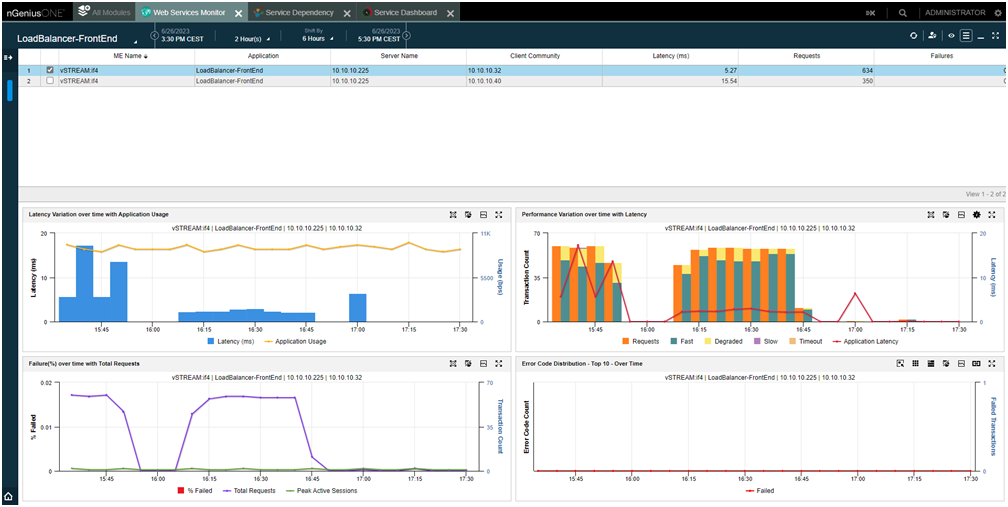Click the All Modules stack icon

pyautogui.click(x=83, y=12)
